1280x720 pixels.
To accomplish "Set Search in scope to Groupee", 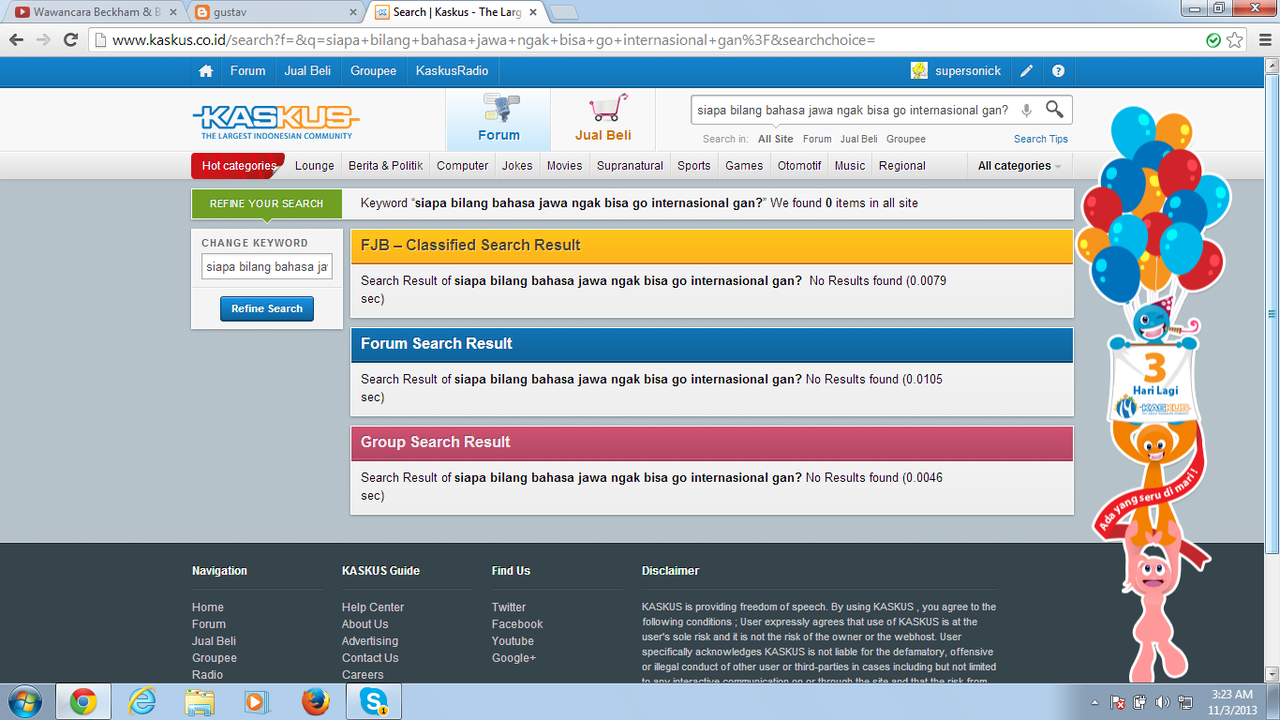I will point(906,139).
